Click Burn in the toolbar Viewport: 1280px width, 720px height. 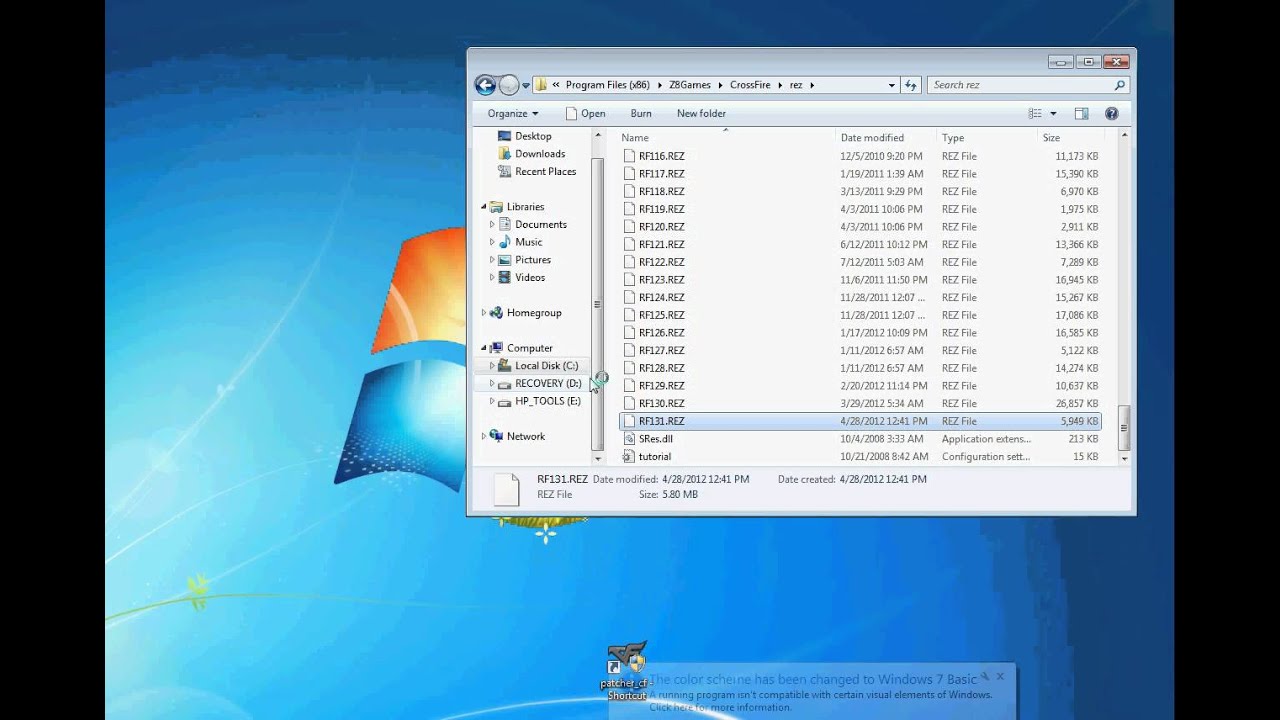pyautogui.click(x=641, y=113)
